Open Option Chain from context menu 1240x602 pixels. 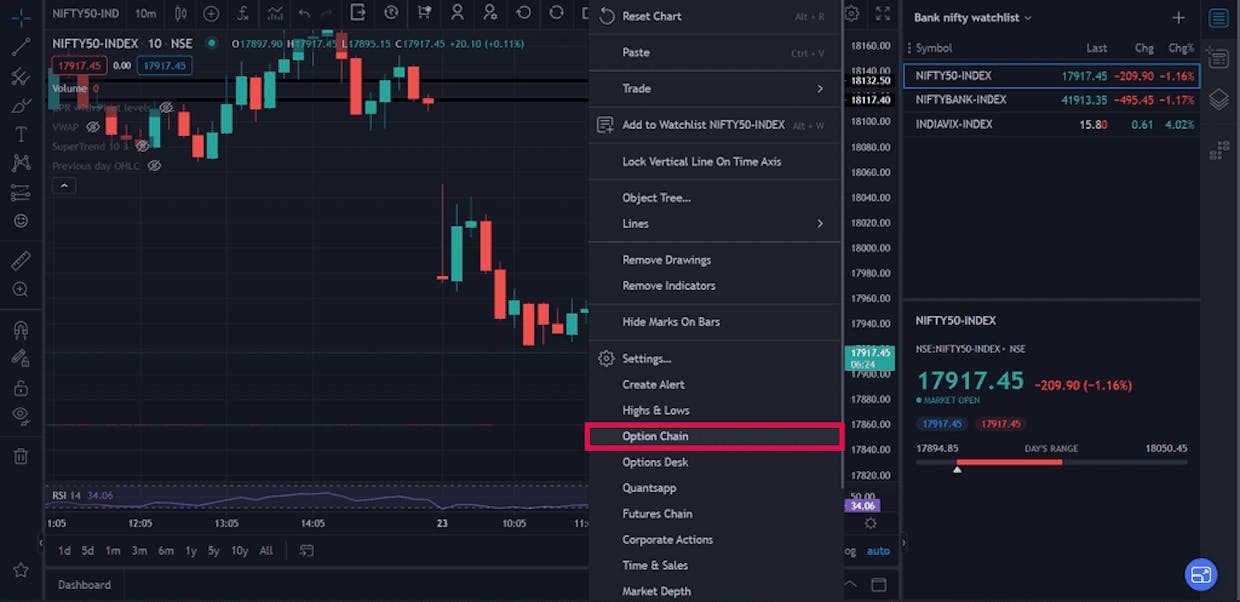point(715,436)
